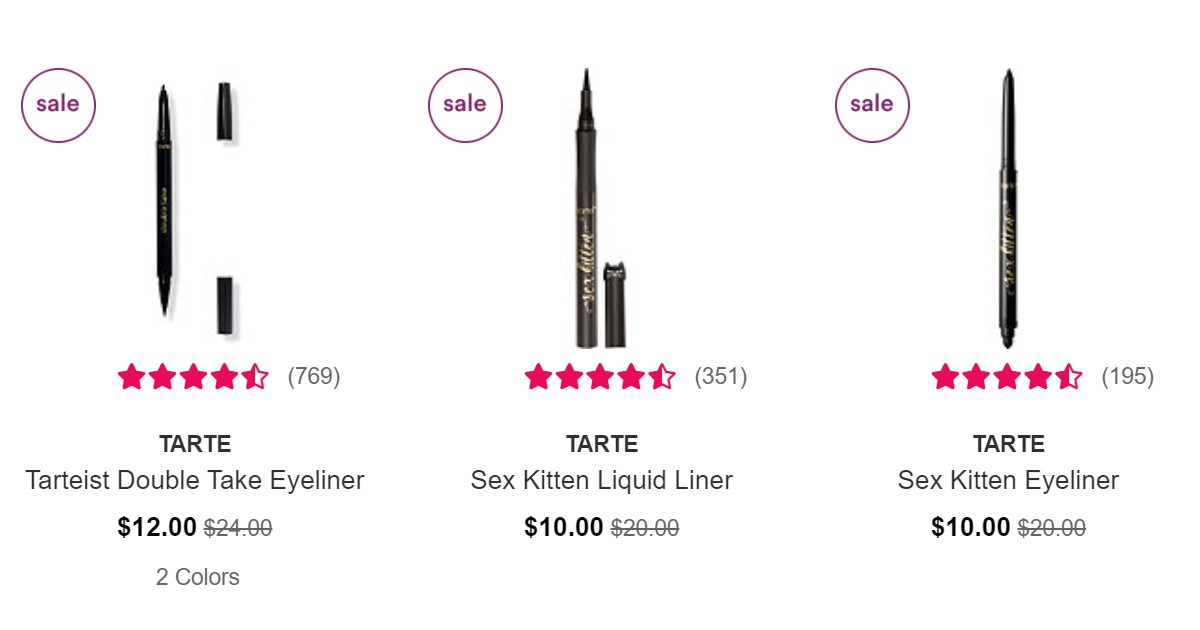Screen dimensions: 1200x630
Task: View the 769 reviews for Tarteist Double Take Eyeliner
Action: pos(312,377)
